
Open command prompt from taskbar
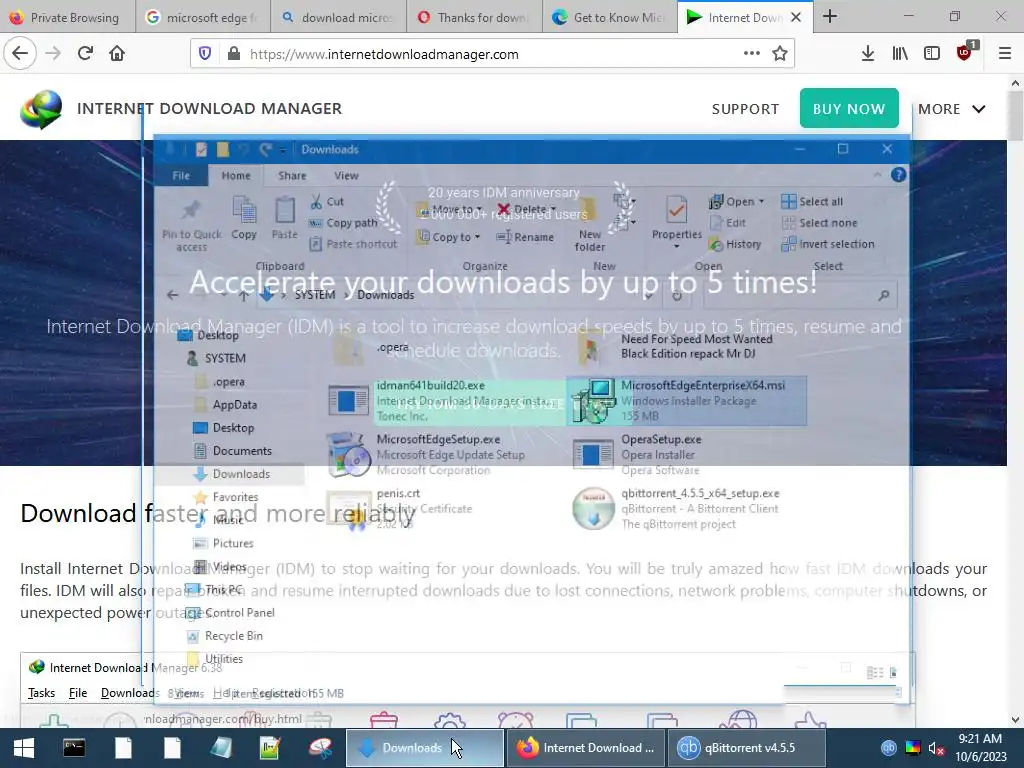click(x=74, y=748)
